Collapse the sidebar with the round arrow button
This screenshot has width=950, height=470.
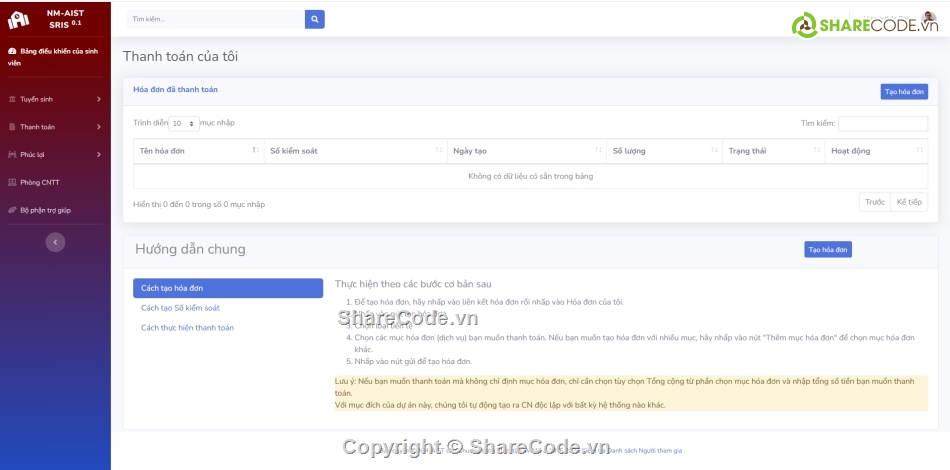click(x=55, y=241)
